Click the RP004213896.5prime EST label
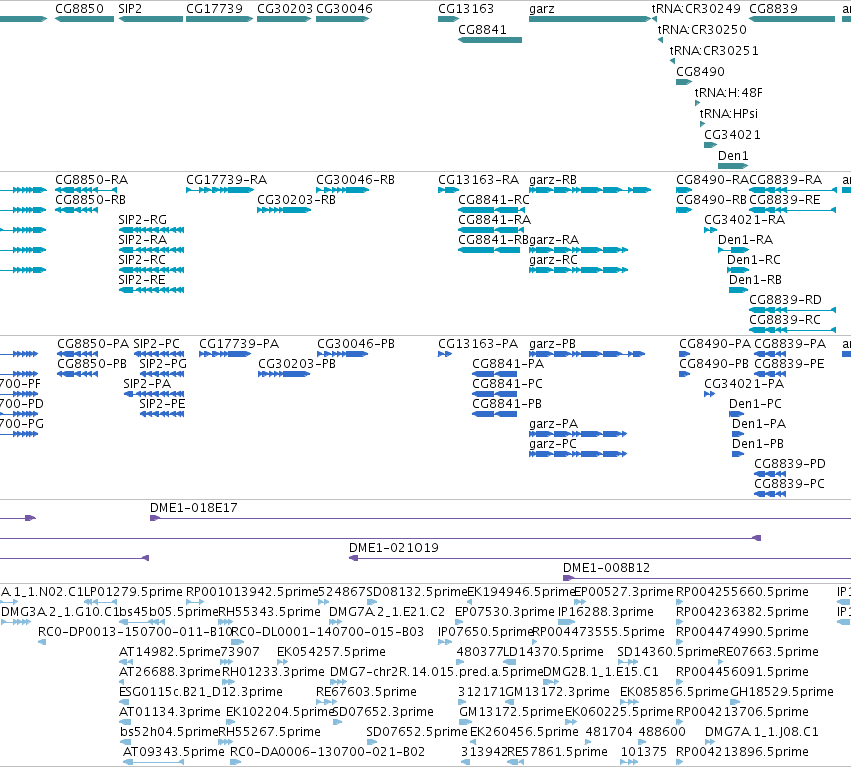The width and height of the screenshot is (851, 767). (x=742, y=752)
